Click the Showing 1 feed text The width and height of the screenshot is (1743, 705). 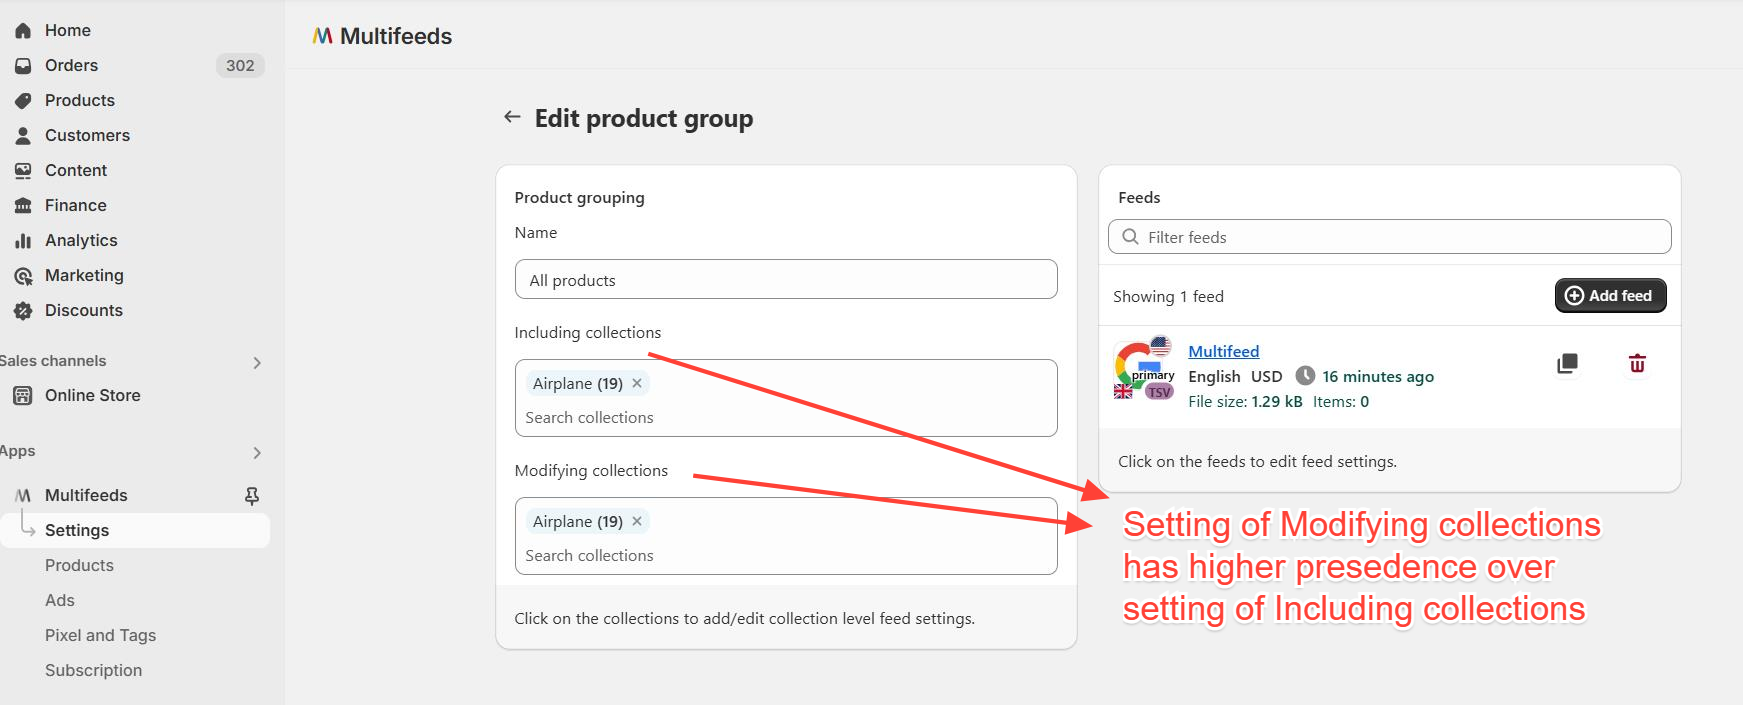click(x=1168, y=297)
